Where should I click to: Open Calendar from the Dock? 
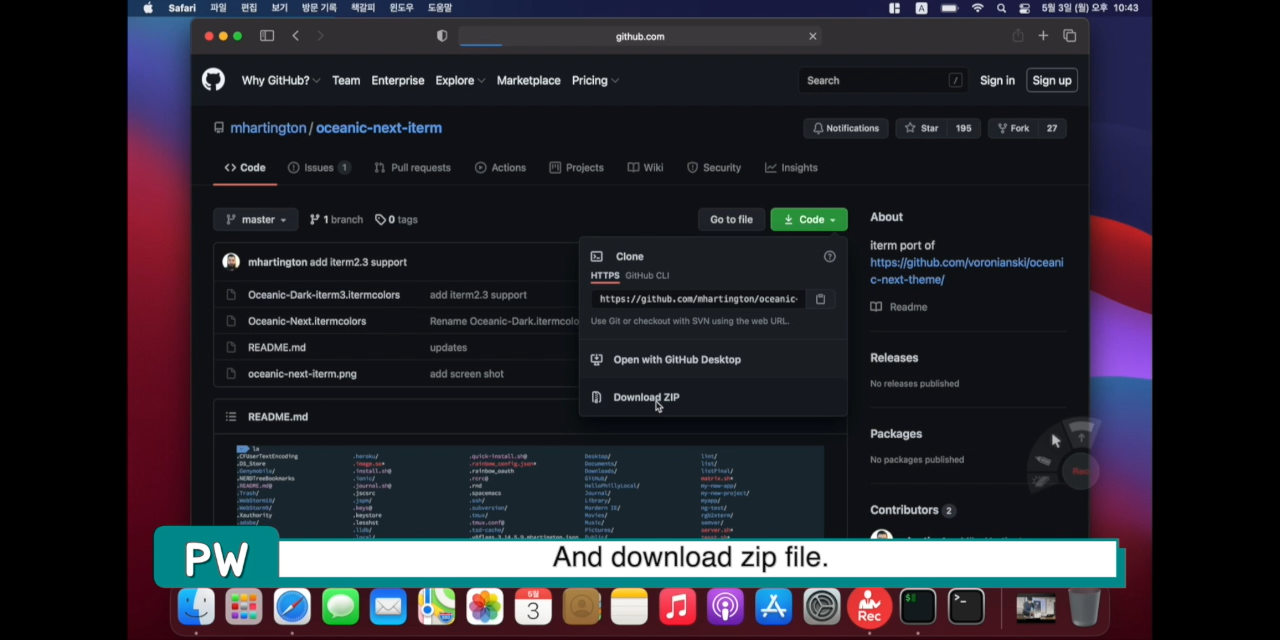tap(533, 606)
